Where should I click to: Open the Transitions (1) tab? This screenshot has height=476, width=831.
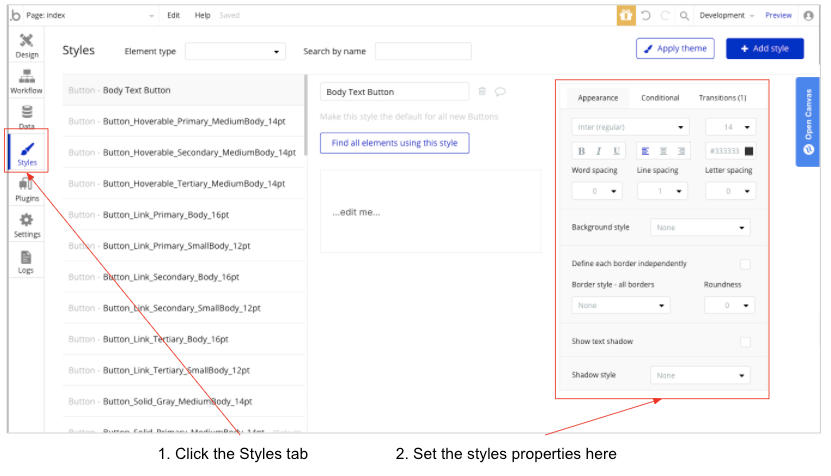tap(722, 98)
